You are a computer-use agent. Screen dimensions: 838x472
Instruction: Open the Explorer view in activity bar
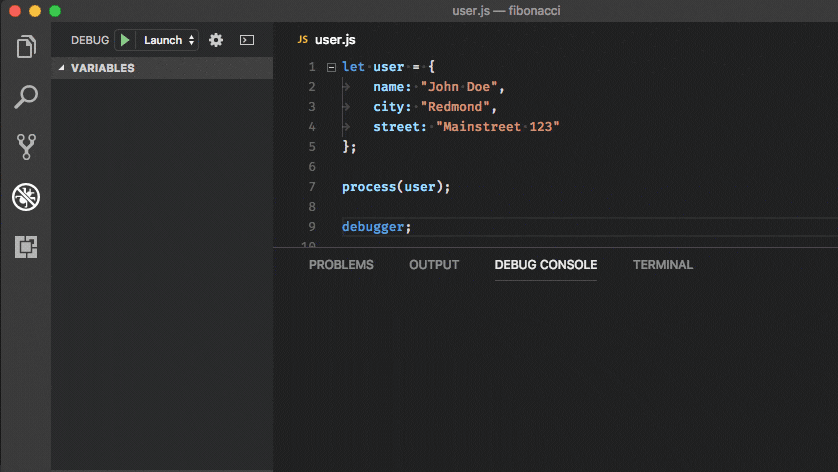(x=26, y=47)
